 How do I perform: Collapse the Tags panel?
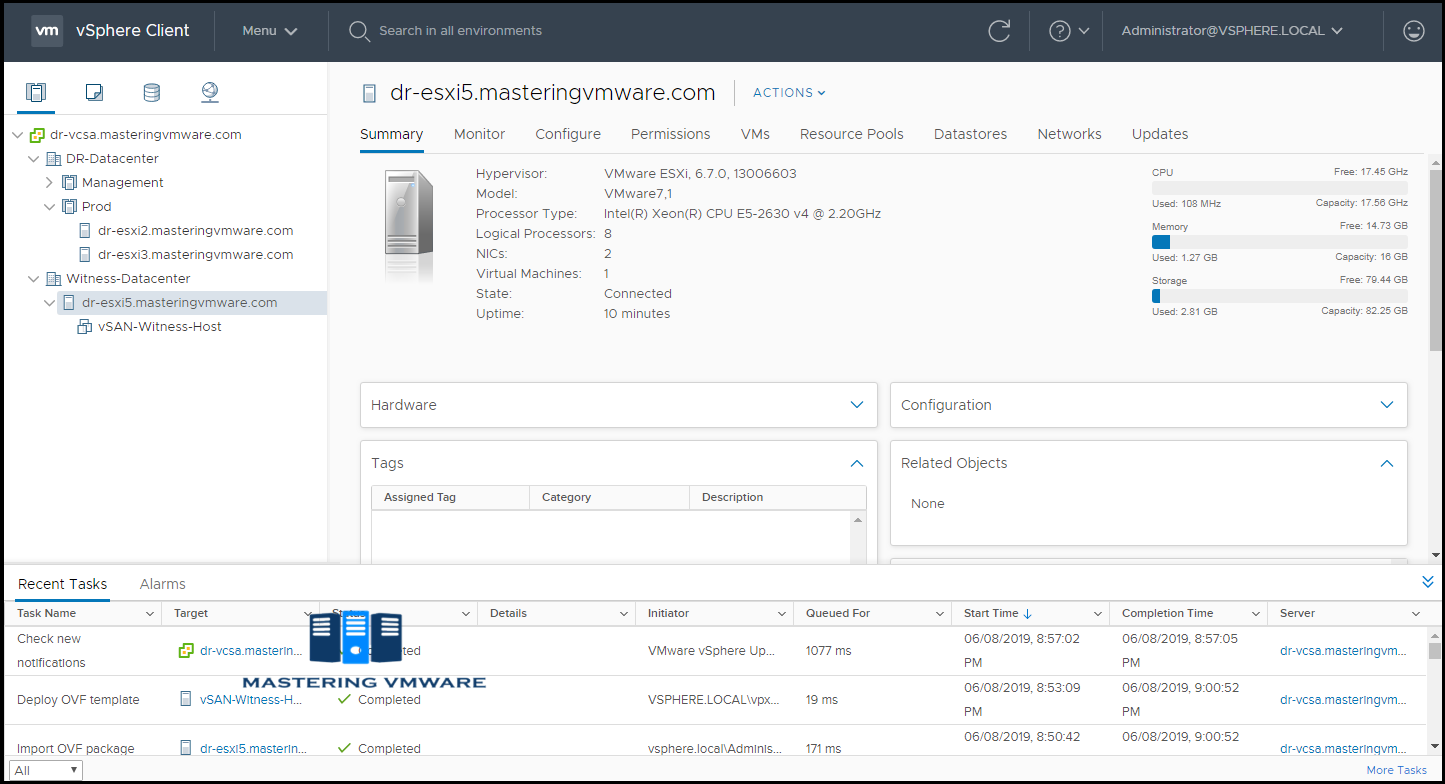coord(856,463)
